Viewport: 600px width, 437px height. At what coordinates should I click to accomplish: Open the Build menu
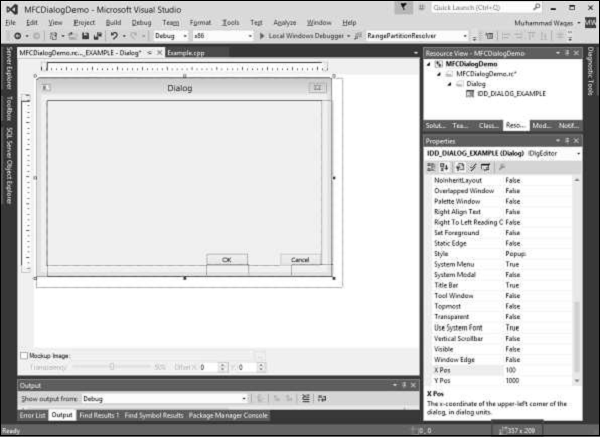tap(113, 23)
